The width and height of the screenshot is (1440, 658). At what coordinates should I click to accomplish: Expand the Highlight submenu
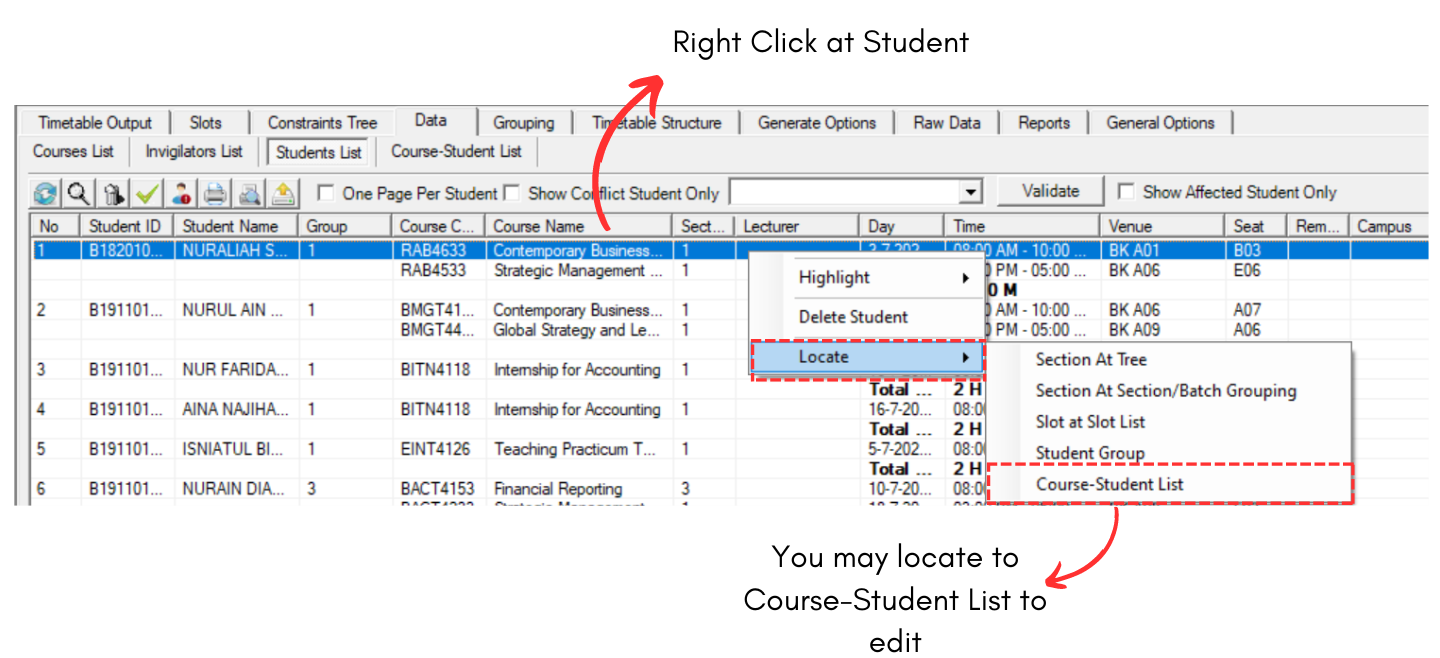pyautogui.click(x=885, y=278)
